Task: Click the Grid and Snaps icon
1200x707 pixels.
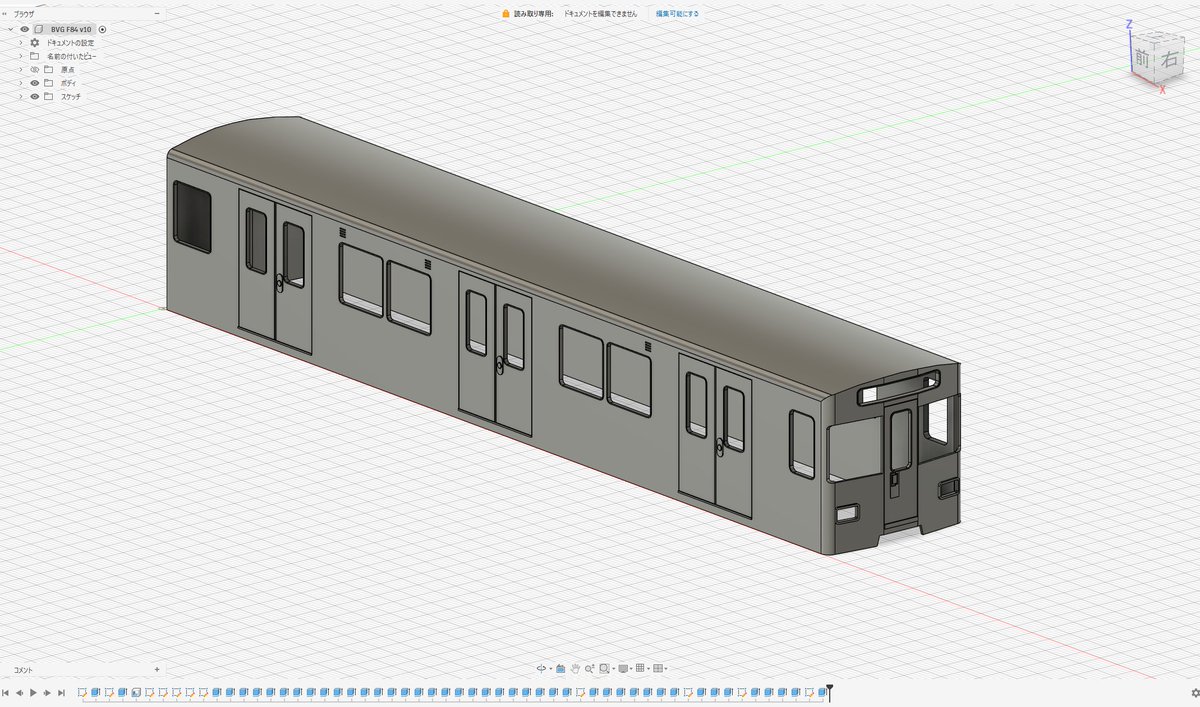Action: click(640, 668)
